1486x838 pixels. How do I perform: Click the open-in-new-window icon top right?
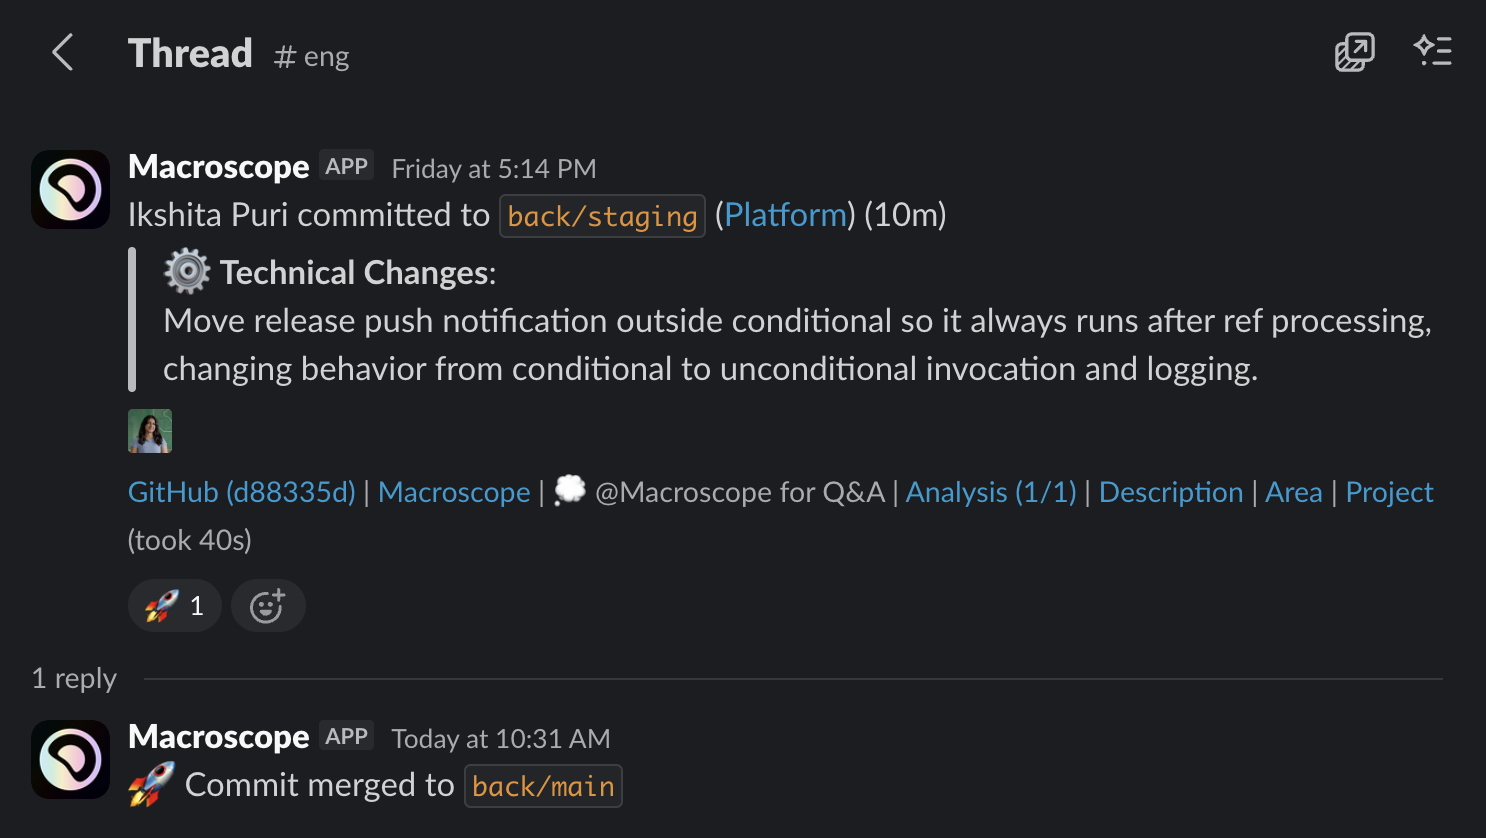1355,51
